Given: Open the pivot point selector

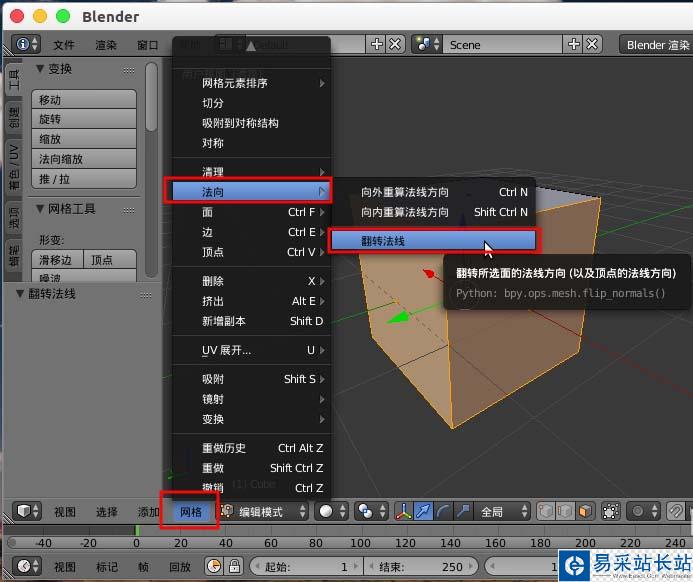Looking at the screenshot, I should click(370, 511).
